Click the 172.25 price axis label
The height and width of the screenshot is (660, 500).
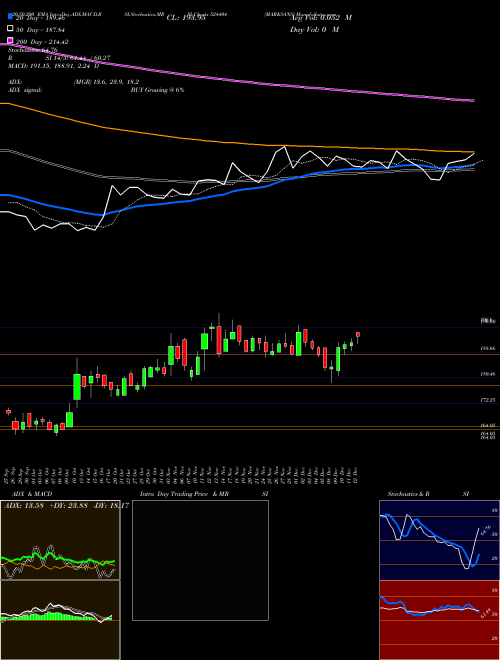click(x=488, y=399)
